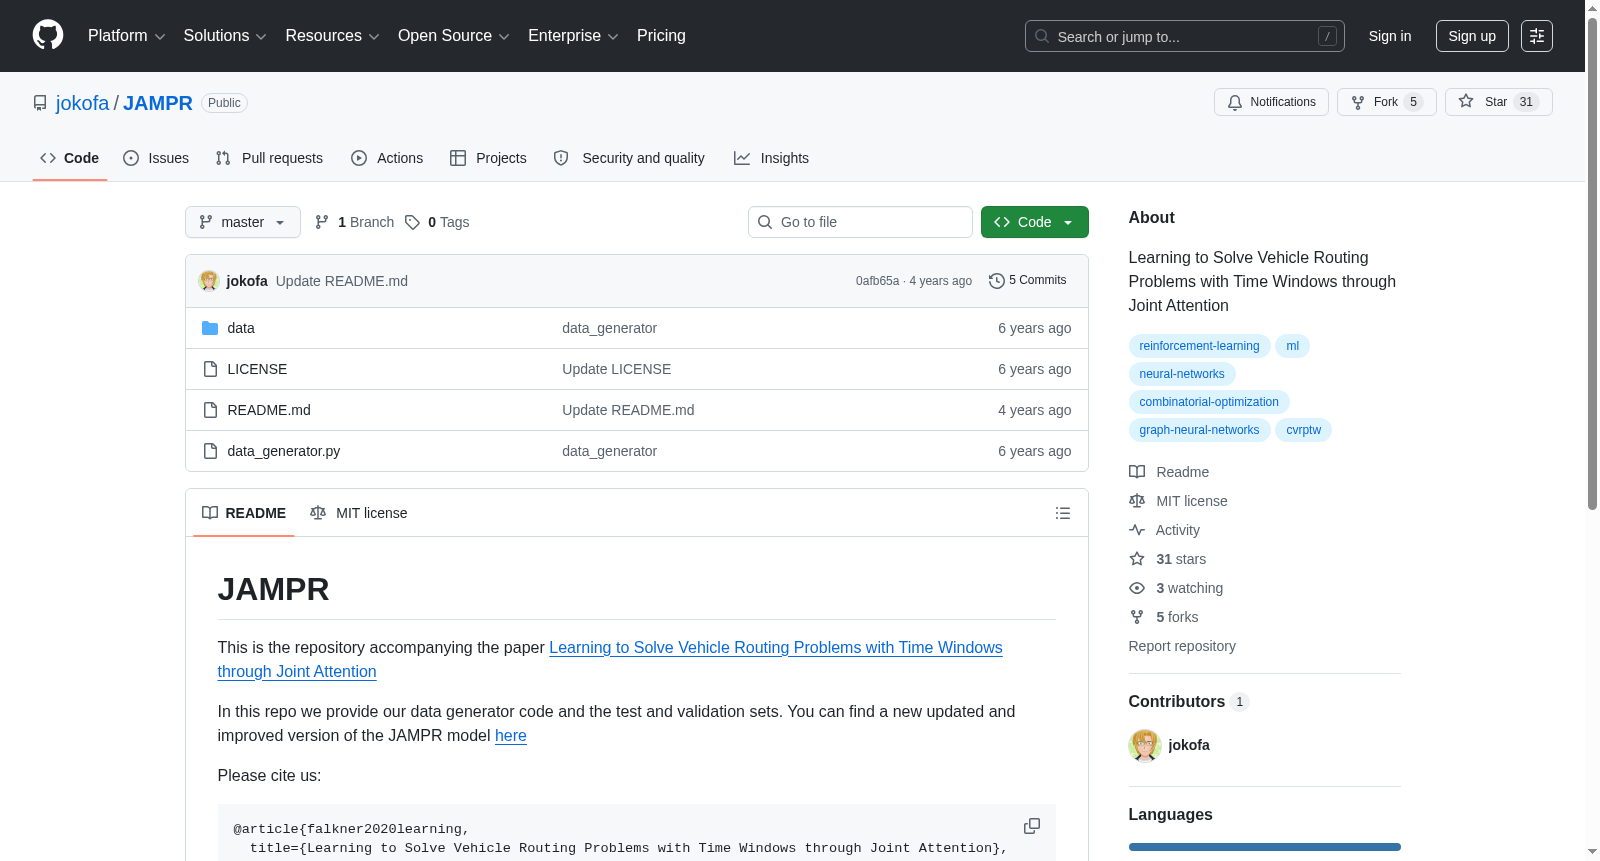Click the Sign in link
Screen dimensions: 1600x861
pyautogui.click(x=1390, y=36)
